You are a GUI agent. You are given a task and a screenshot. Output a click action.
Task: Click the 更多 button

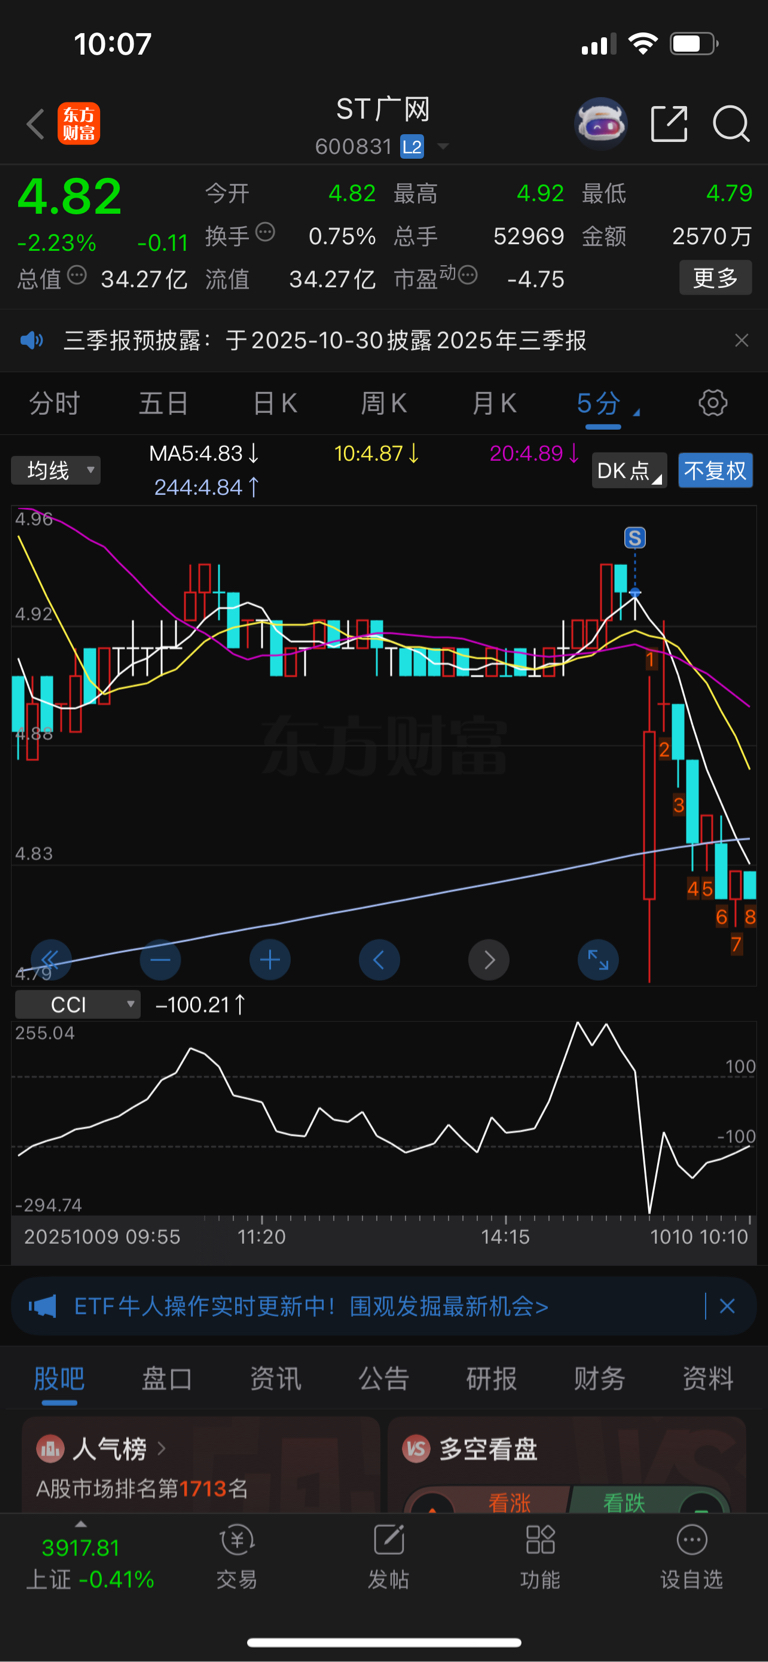pyautogui.click(x=715, y=277)
